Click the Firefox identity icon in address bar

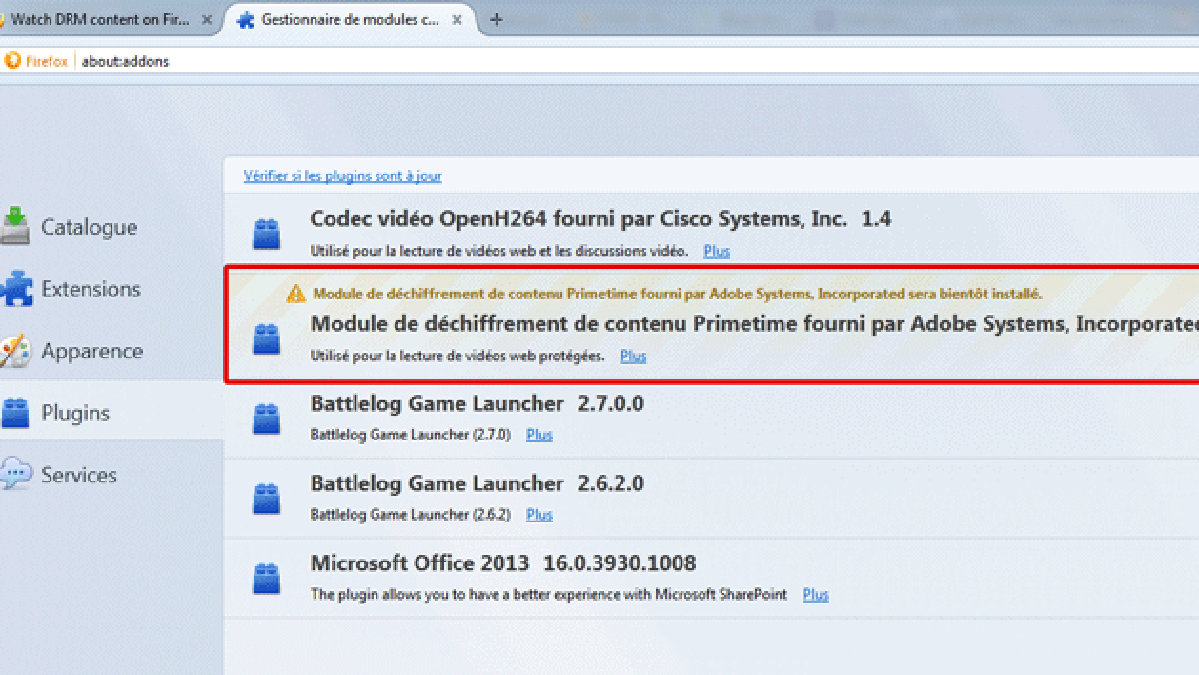coord(12,60)
